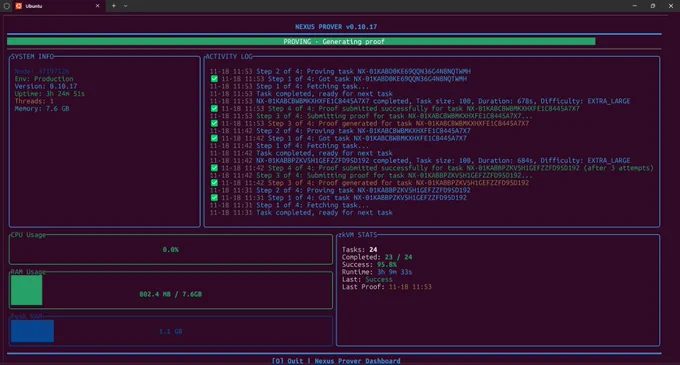
Task: Select the Env: Production line
Action: point(44,79)
